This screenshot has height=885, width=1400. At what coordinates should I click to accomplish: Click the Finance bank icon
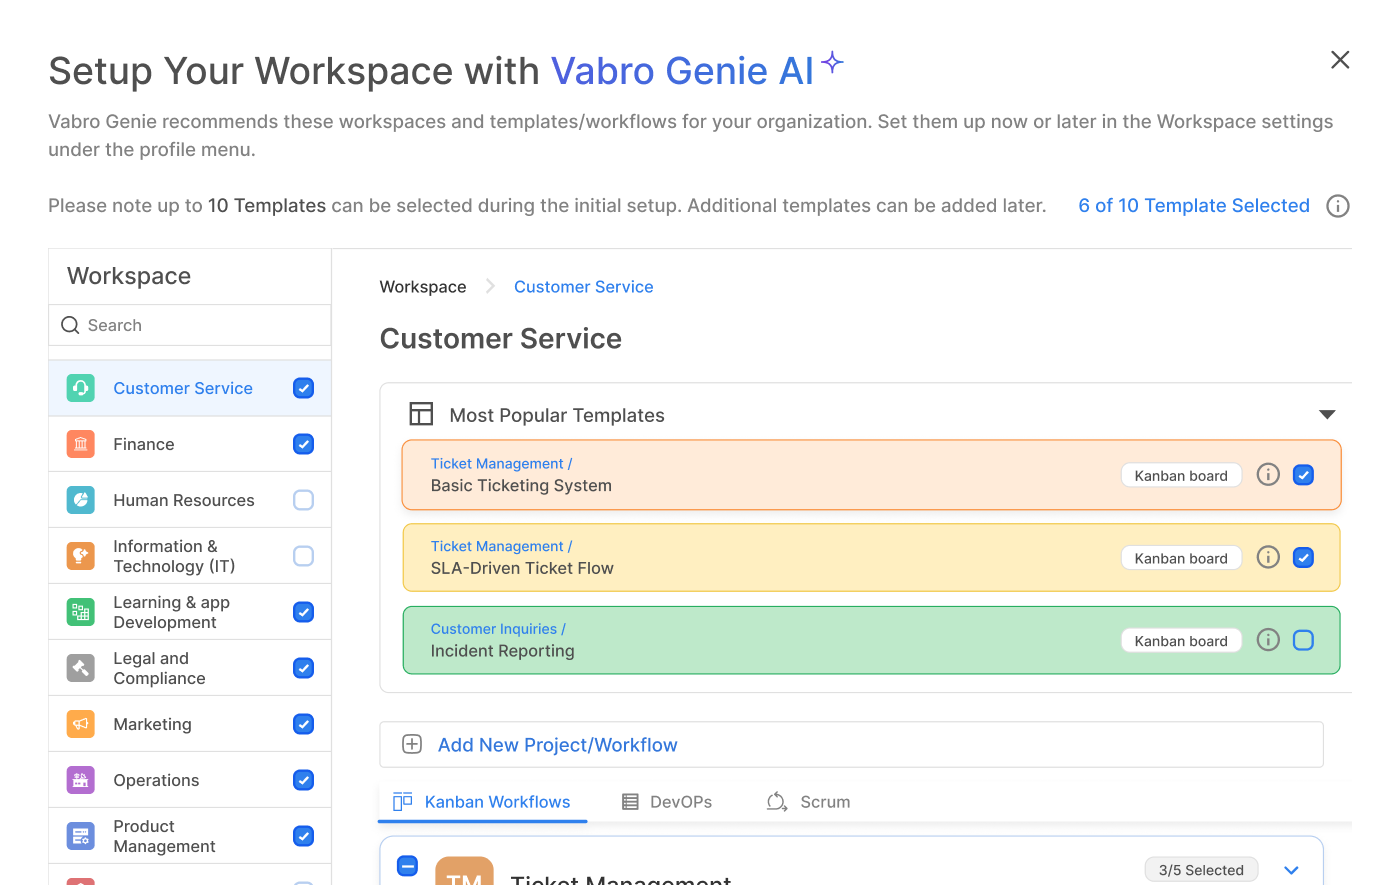[x=81, y=444]
